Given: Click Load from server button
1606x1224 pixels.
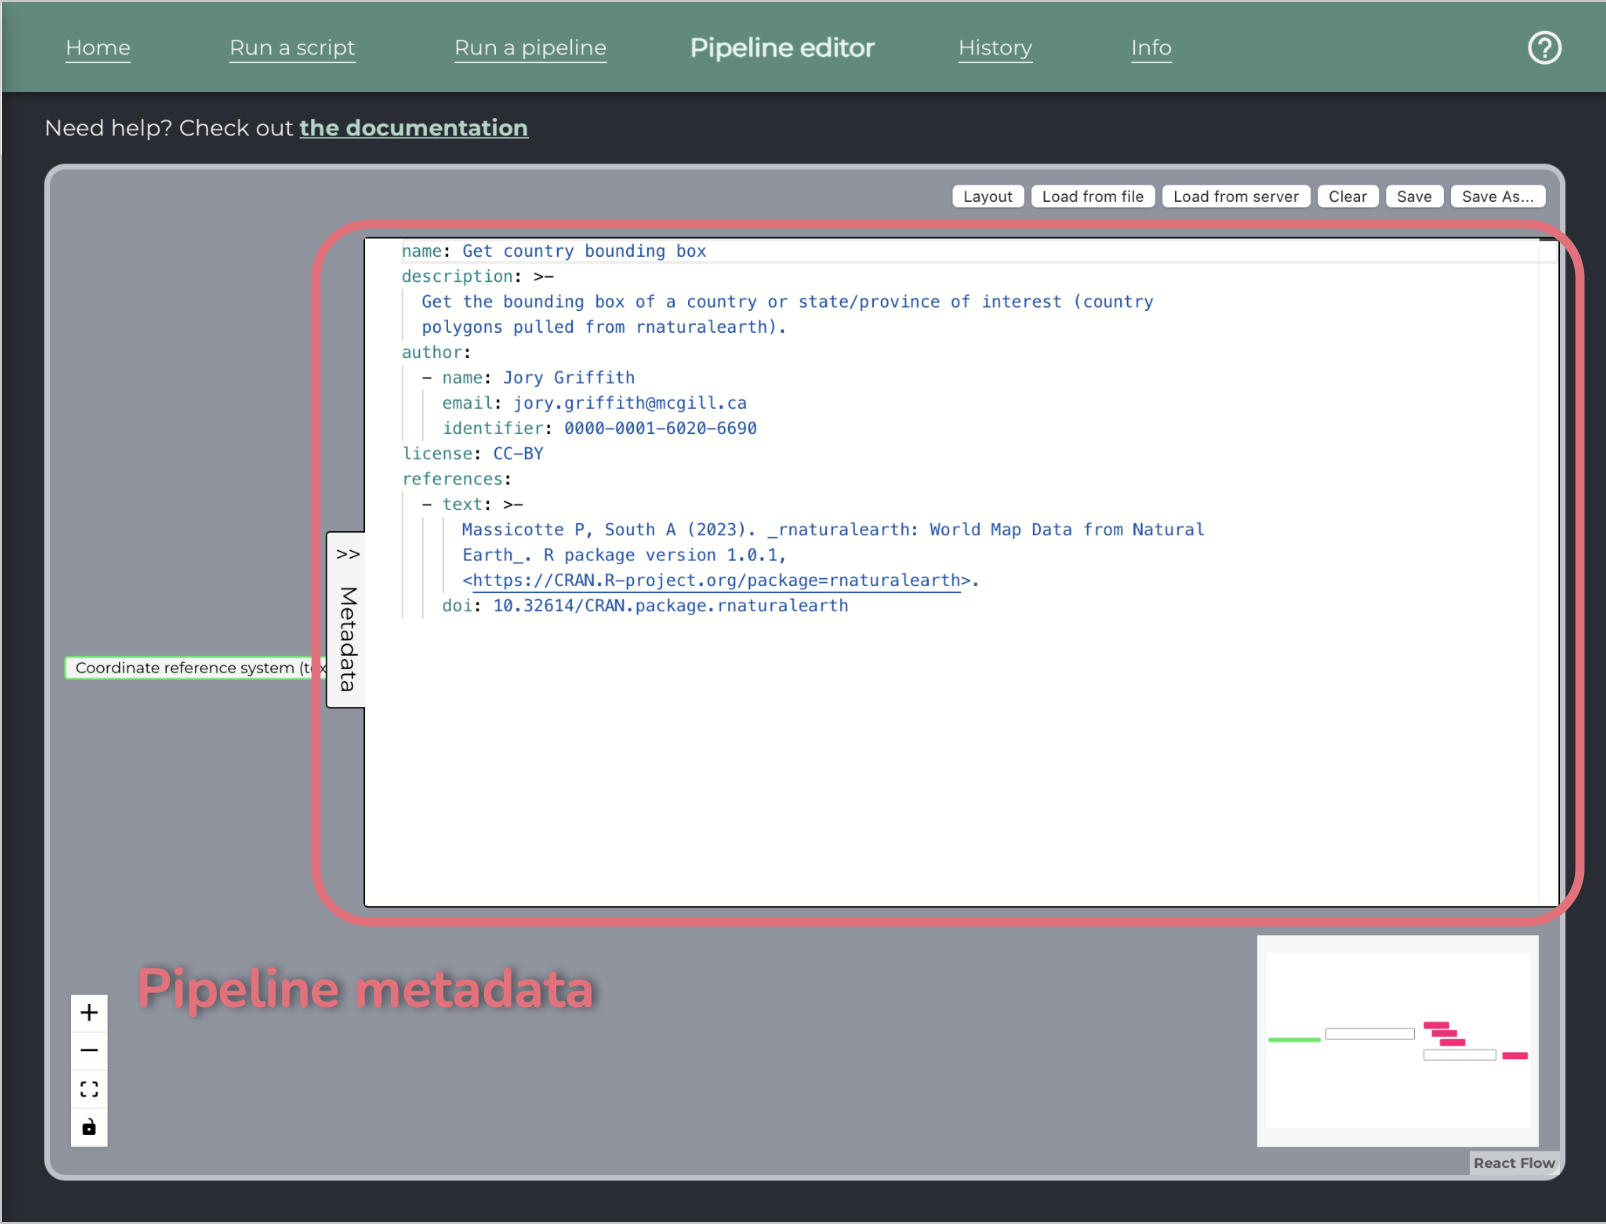Looking at the screenshot, I should coord(1236,197).
